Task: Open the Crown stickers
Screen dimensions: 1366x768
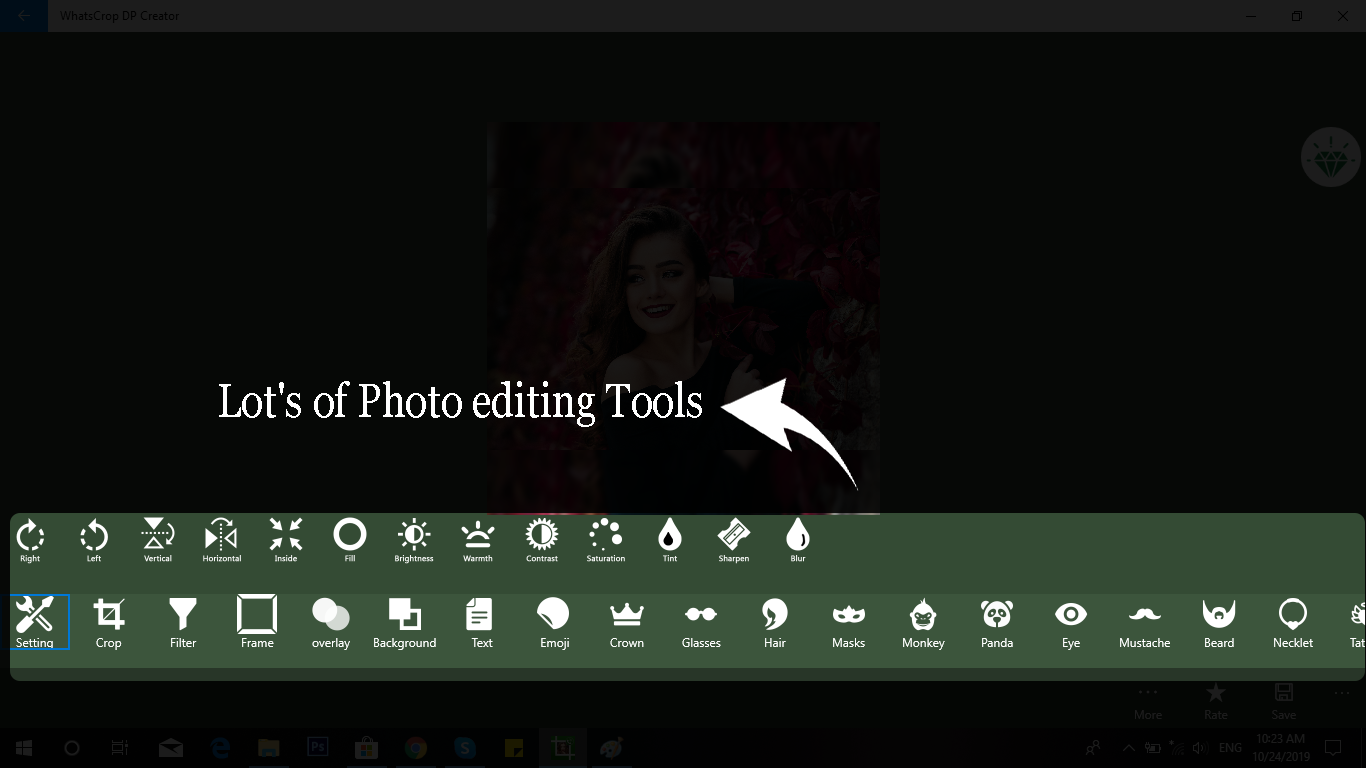Action: (627, 622)
